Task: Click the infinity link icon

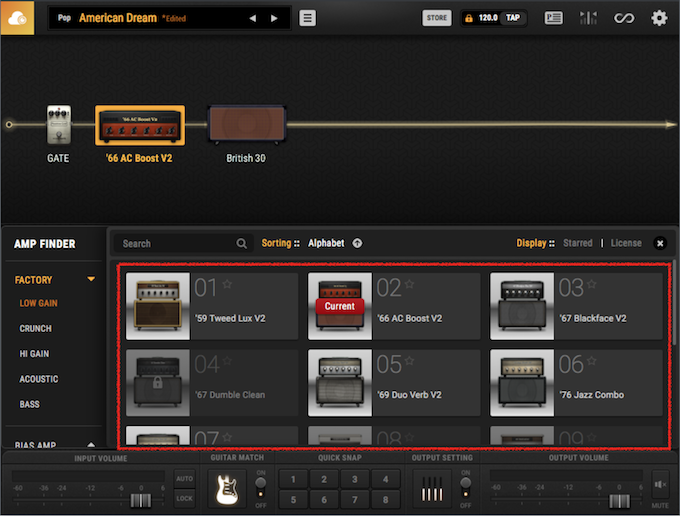Action: (x=624, y=18)
